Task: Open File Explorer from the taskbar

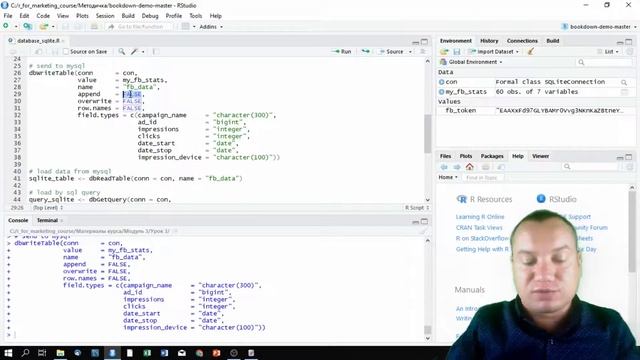Action: (60, 353)
